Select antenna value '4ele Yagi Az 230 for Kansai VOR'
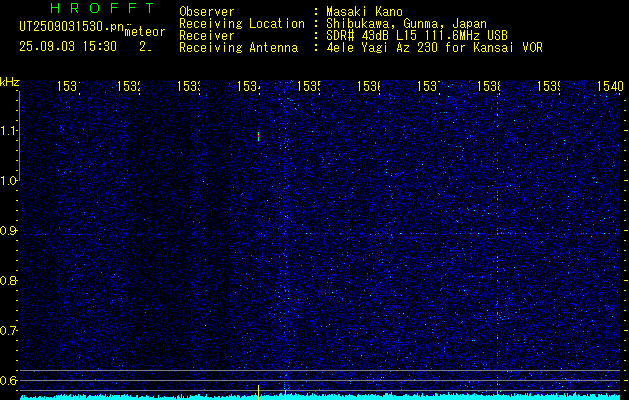This screenshot has height=400, width=629. pyautogui.click(x=434, y=48)
